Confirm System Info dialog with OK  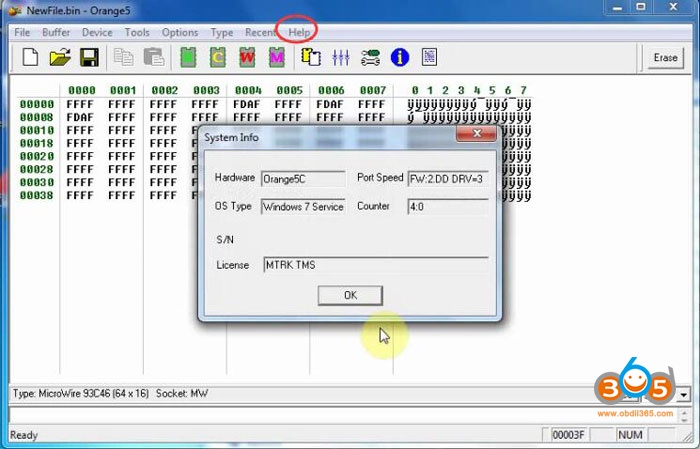point(350,295)
